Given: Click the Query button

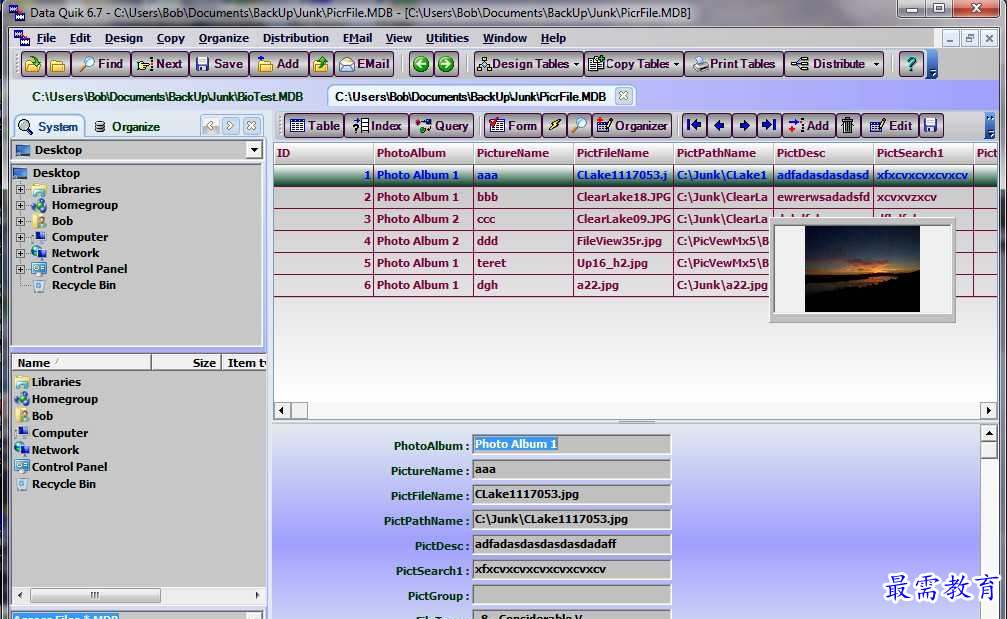Looking at the screenshot, I should point(442,126).
